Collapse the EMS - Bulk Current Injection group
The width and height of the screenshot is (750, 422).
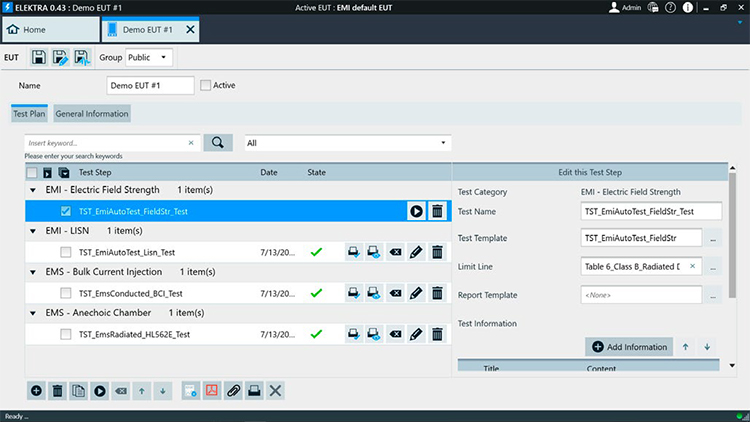pyautogui.click(x=33, y=271)
